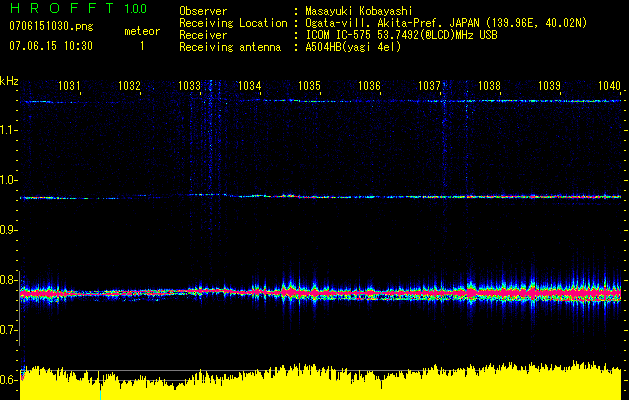
Task: Click frequency axis label 0.9
Action: tap(8, 230)
